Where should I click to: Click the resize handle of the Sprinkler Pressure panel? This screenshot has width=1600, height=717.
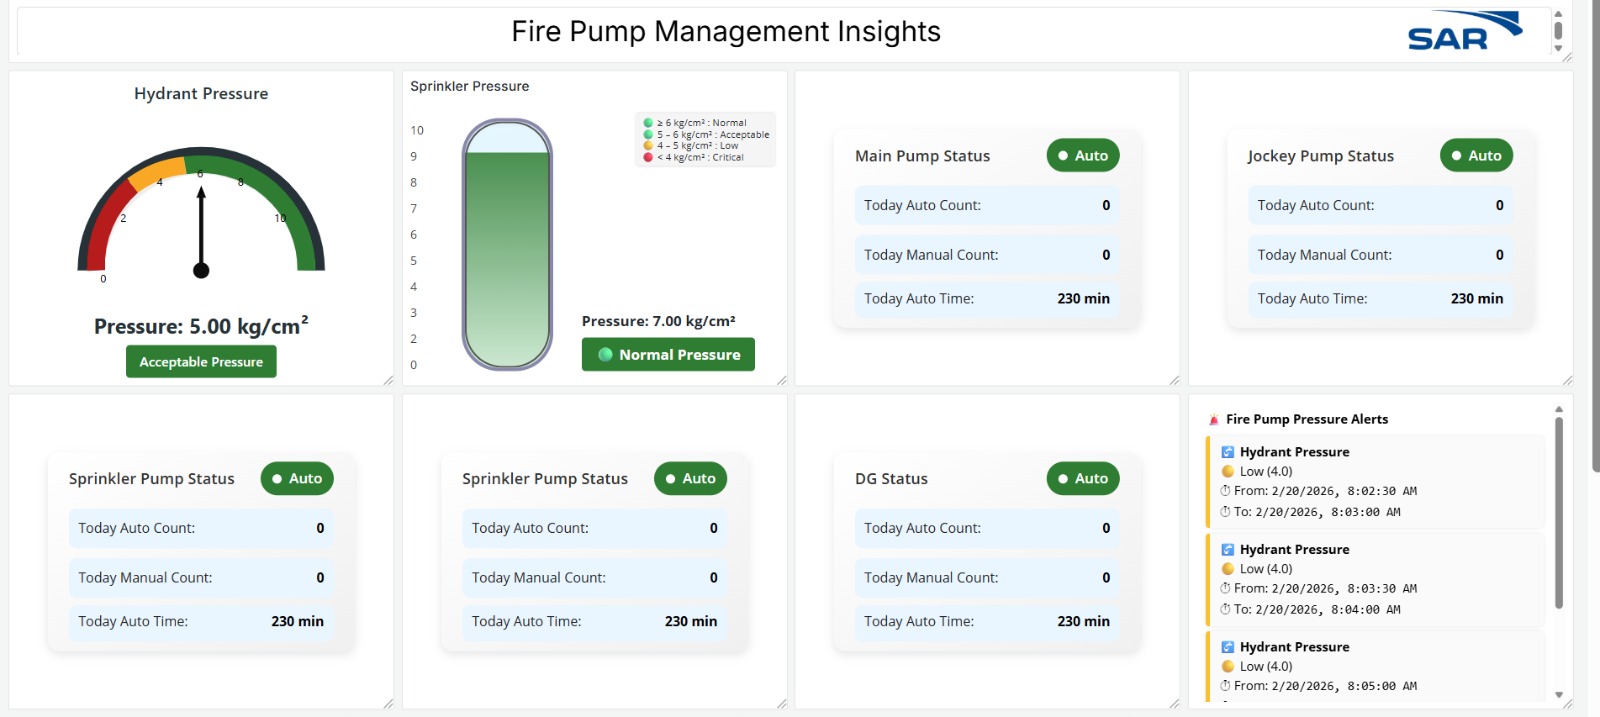point(781,380)
